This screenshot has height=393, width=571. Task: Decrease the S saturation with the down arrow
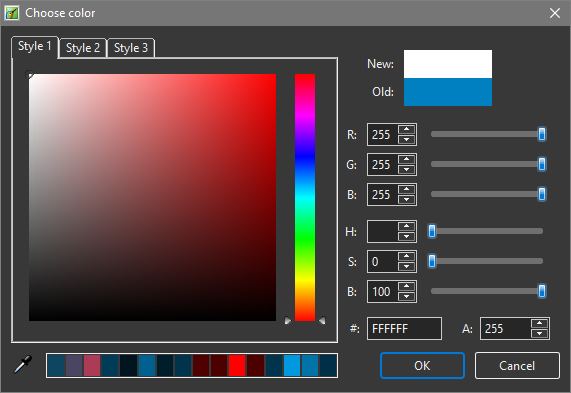click(x=406, y=267)
